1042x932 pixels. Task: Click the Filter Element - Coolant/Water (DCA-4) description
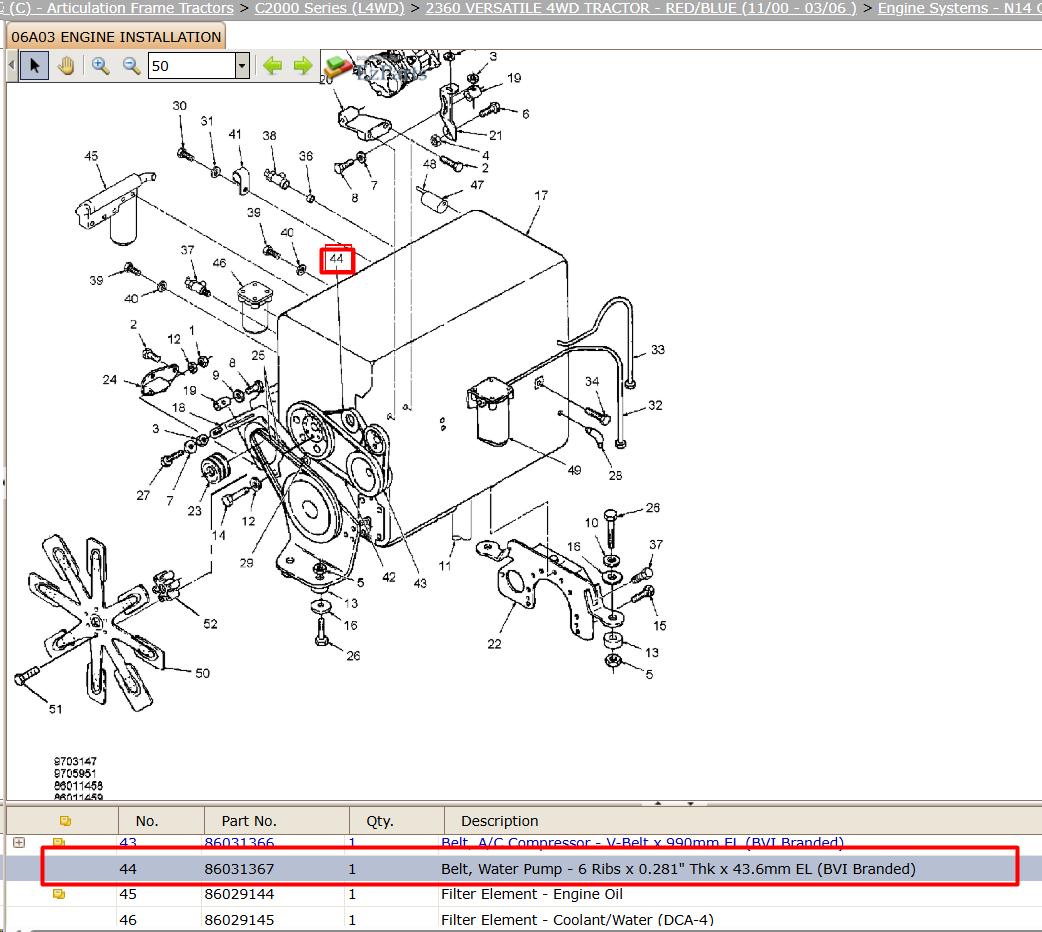(x=577, y=920)
